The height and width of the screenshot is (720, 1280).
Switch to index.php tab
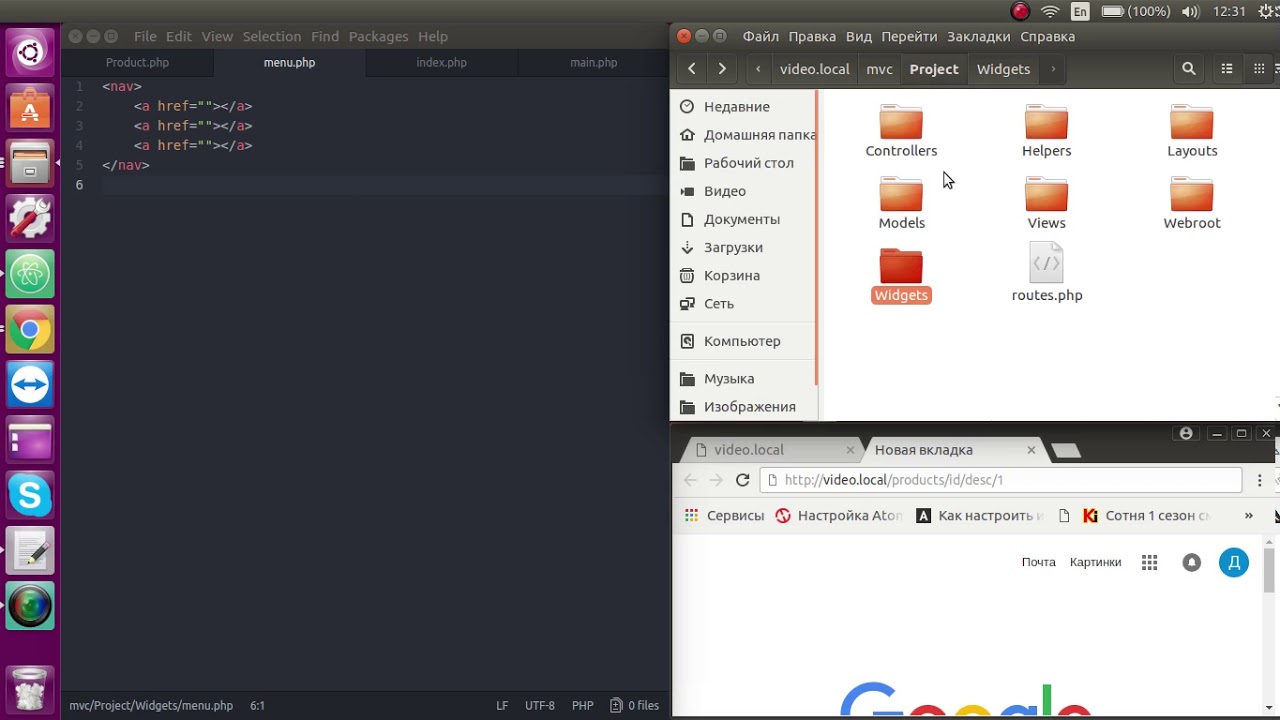point(442,62)
